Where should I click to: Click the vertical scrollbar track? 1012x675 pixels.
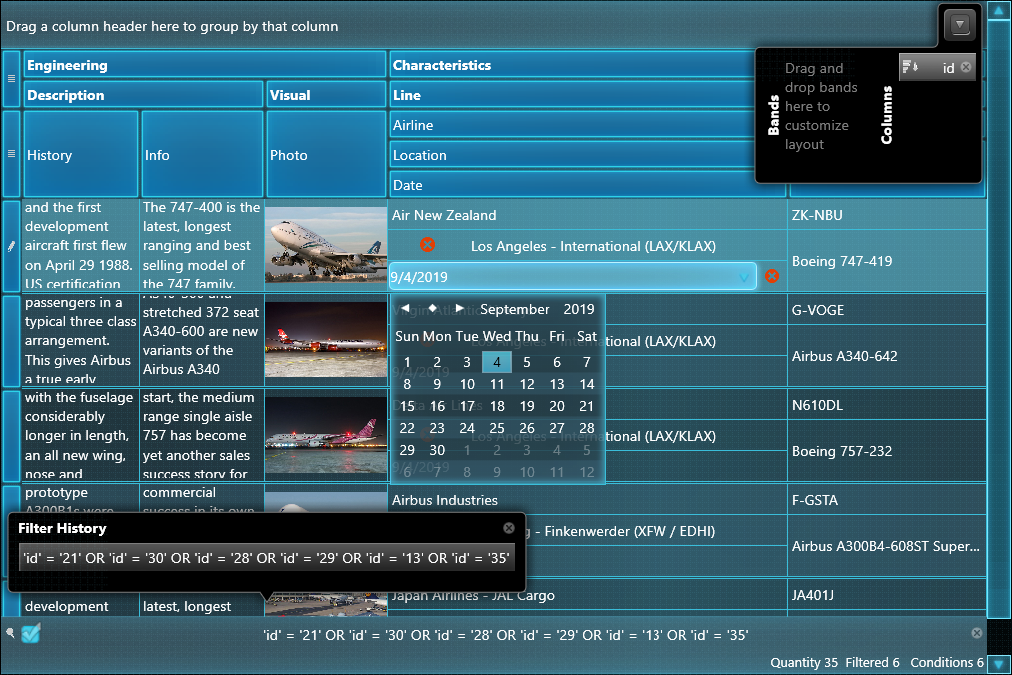coord(998,319)
